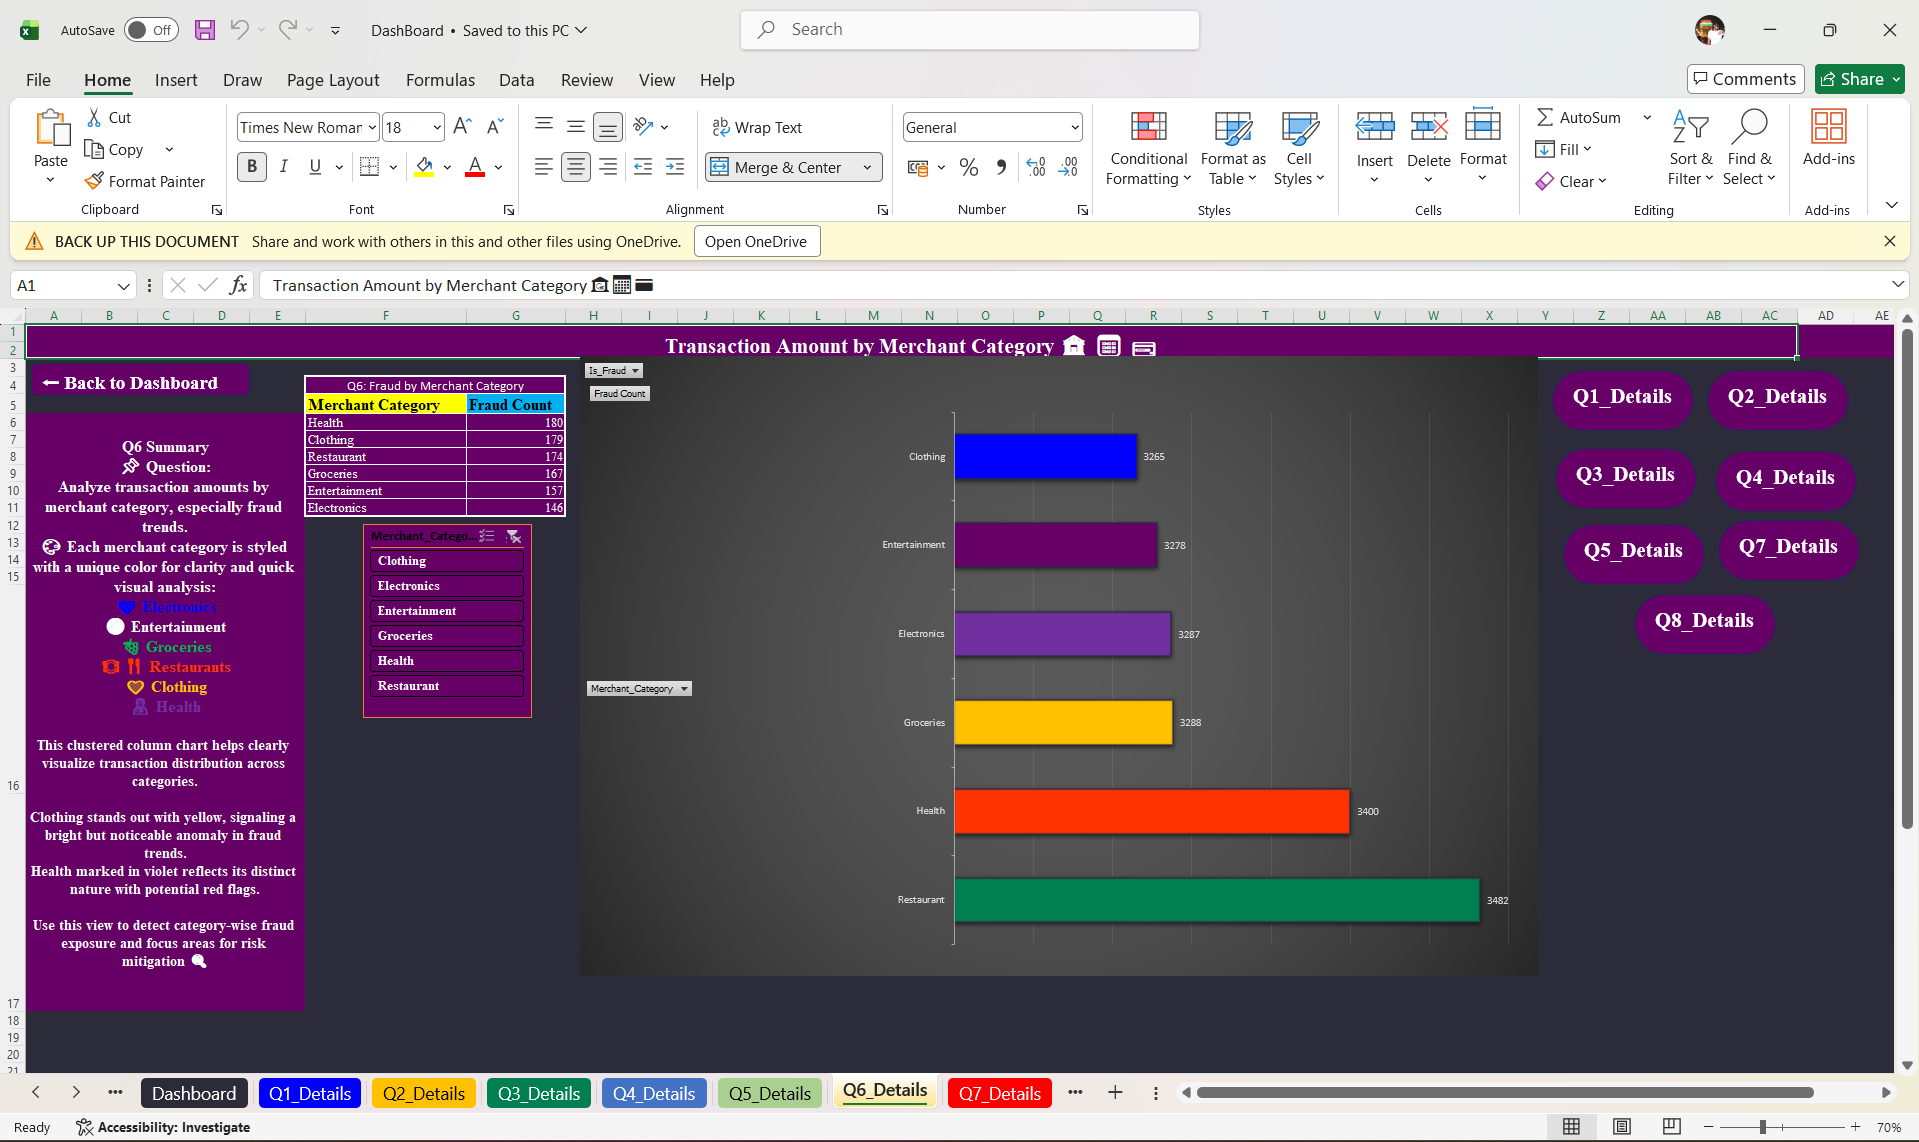Viewport: 1919px width, 1142px height.
Task: Clear the filter on the Merchant Category slicer
Action: coord(513,536)
